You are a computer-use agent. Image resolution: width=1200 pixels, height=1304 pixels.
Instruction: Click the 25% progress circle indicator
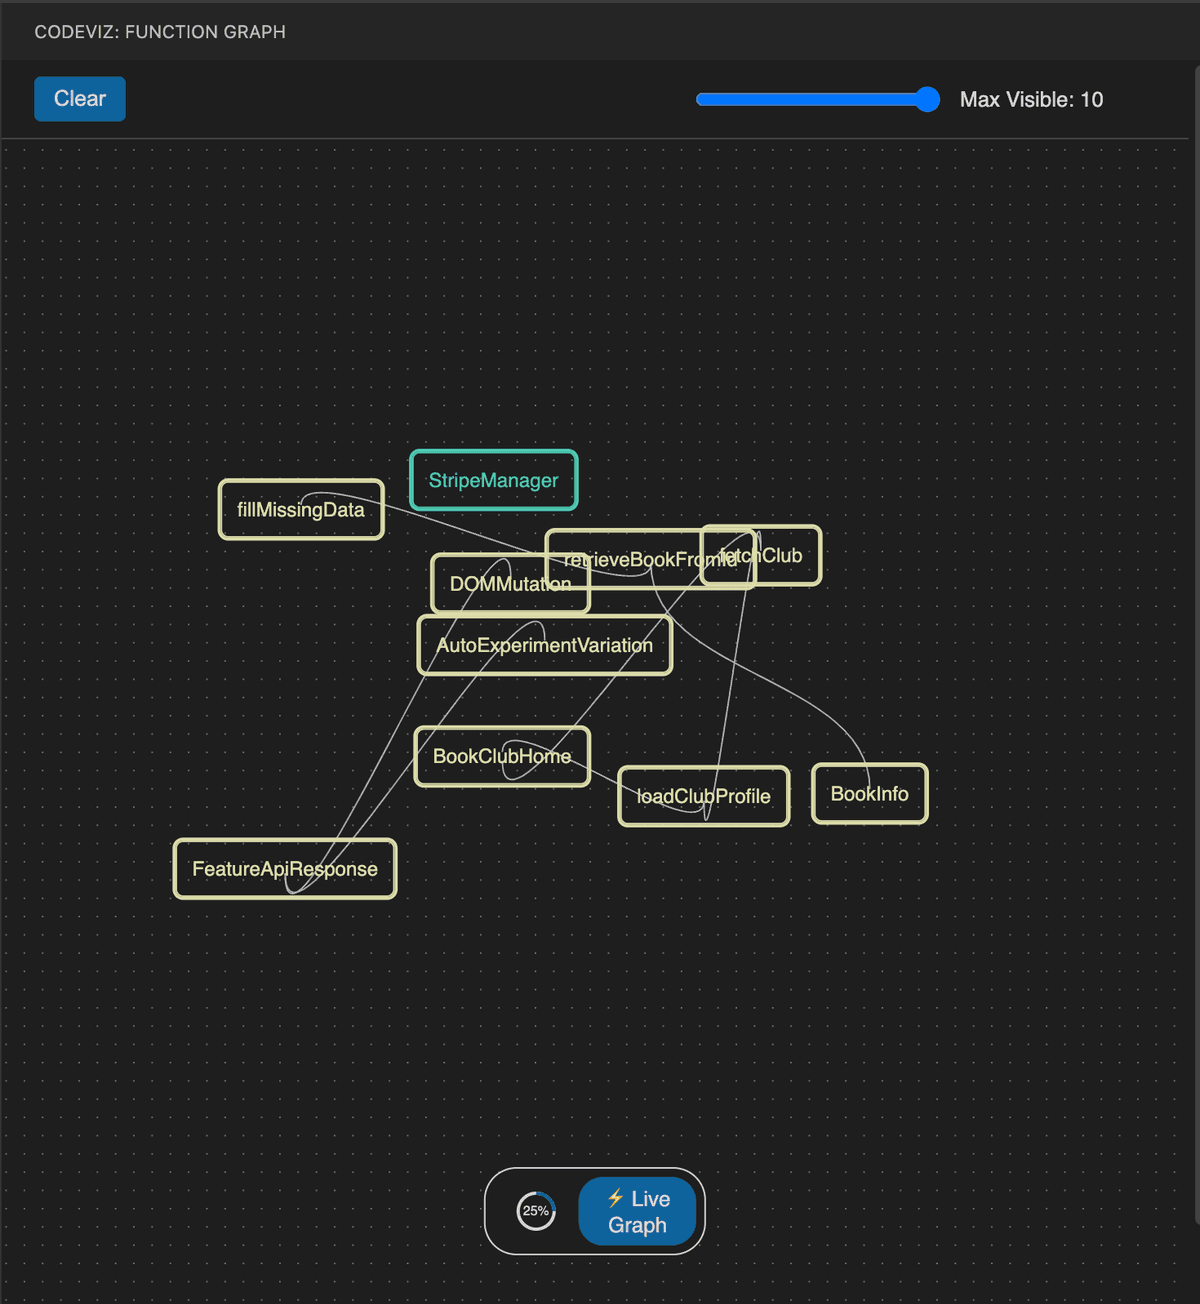536,1211
